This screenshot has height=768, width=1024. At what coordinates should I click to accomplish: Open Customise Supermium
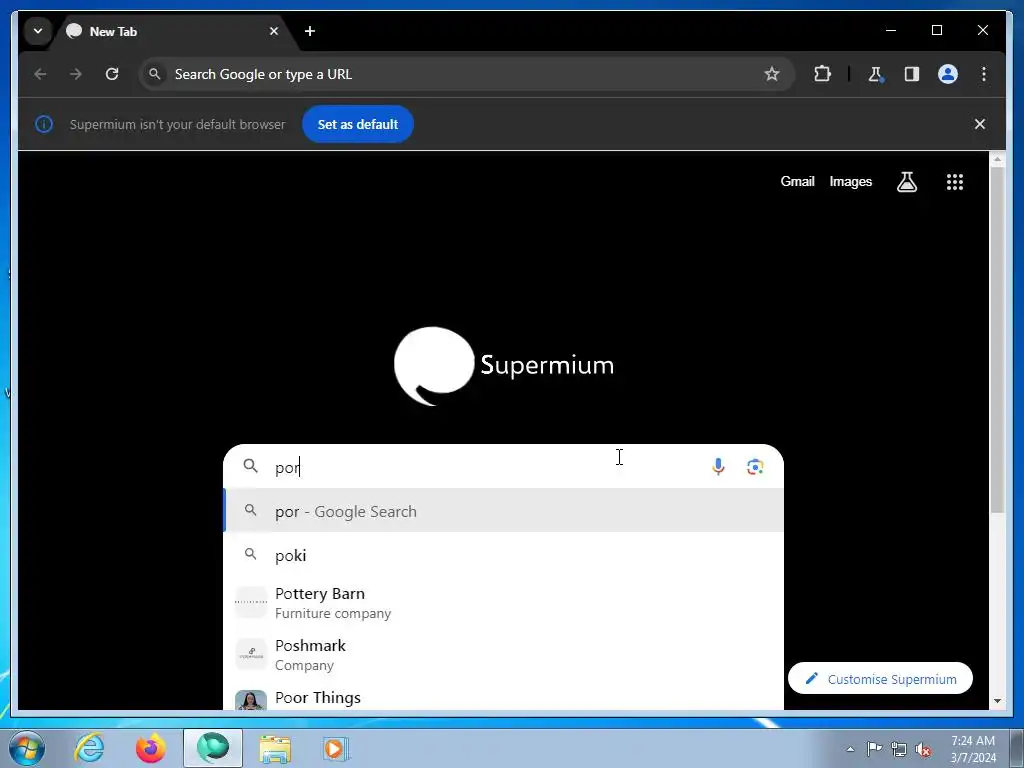click(880, 679)
